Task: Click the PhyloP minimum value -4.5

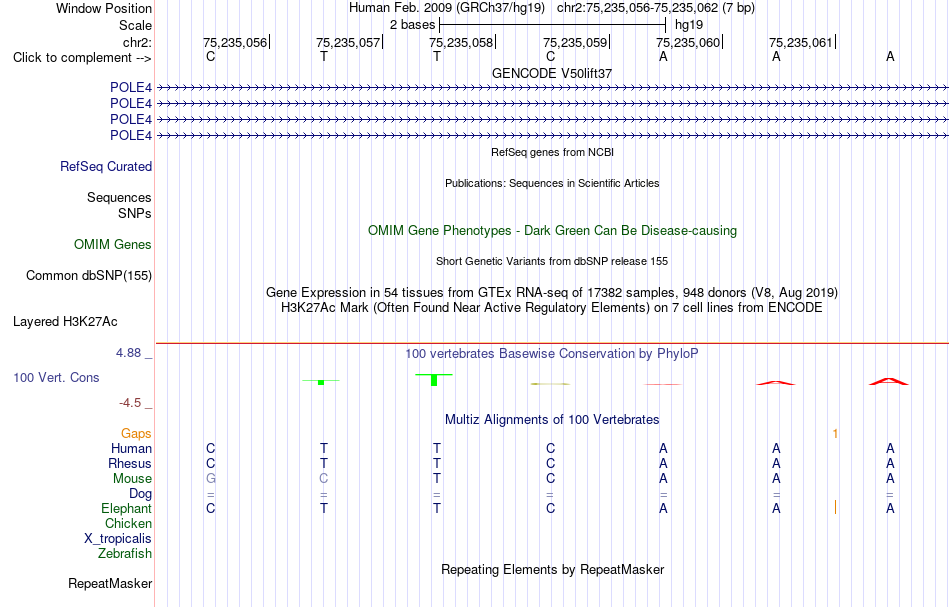Action: click(130, 403)
